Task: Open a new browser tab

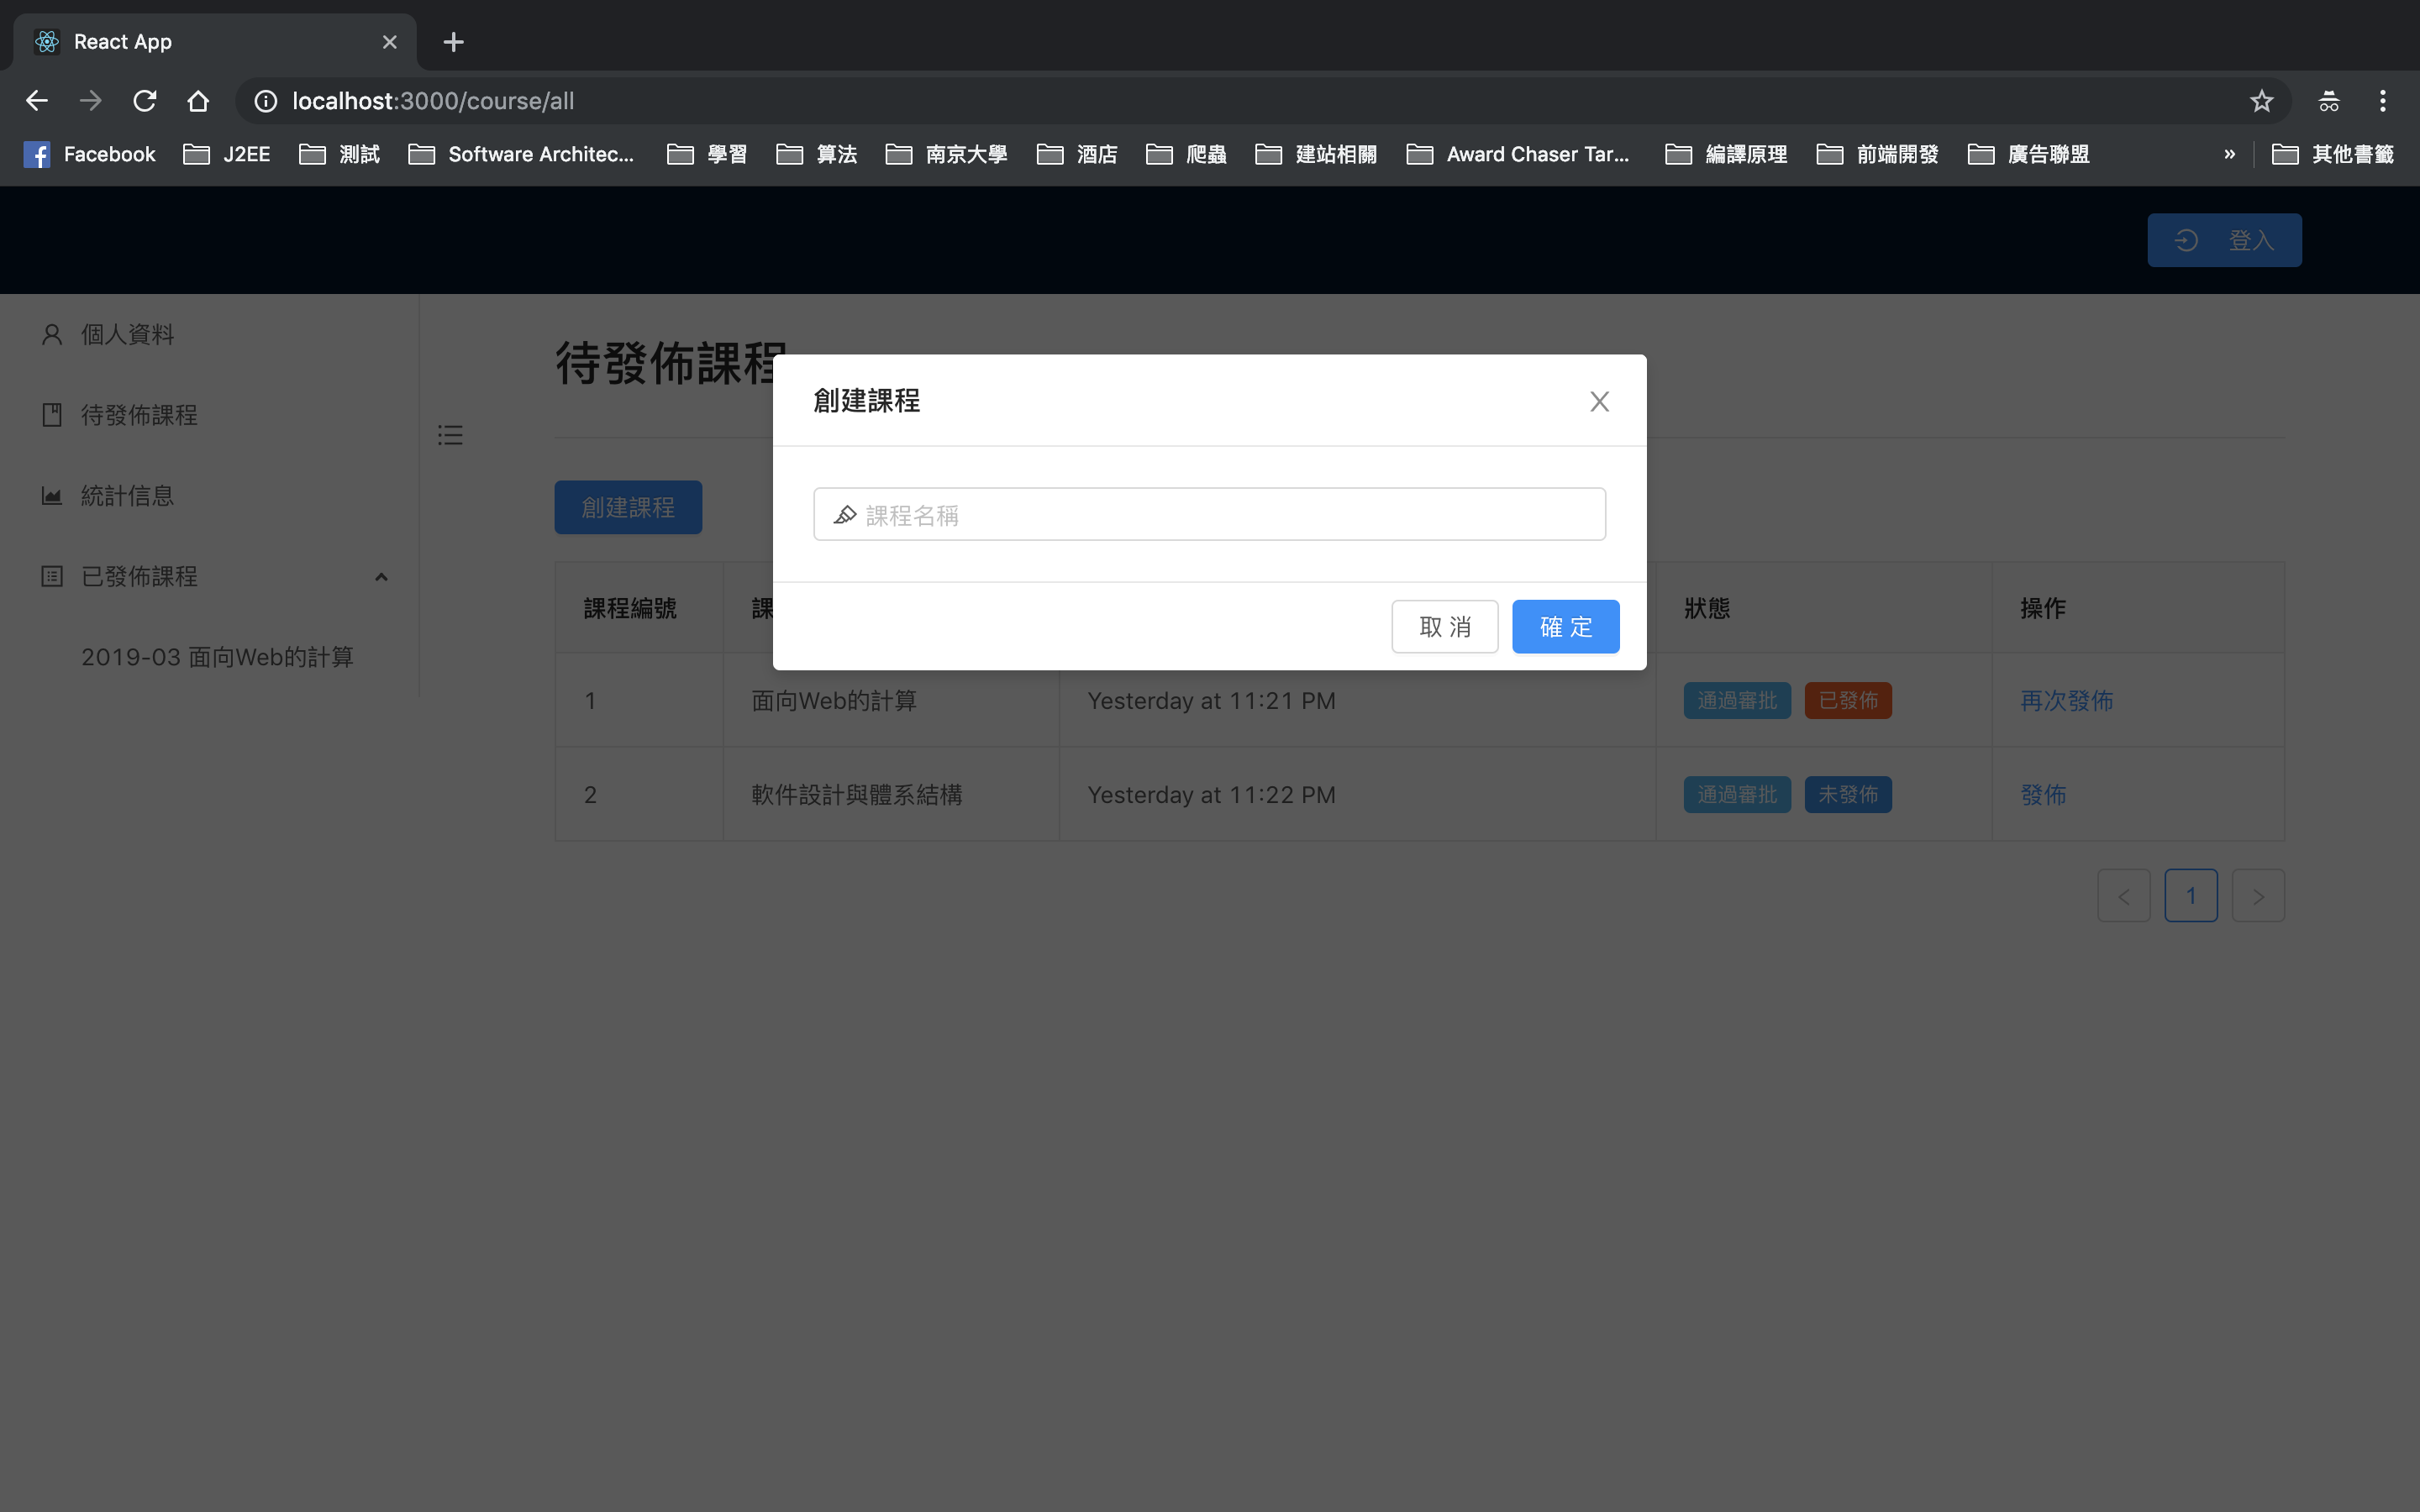Action: pos(453,42)
